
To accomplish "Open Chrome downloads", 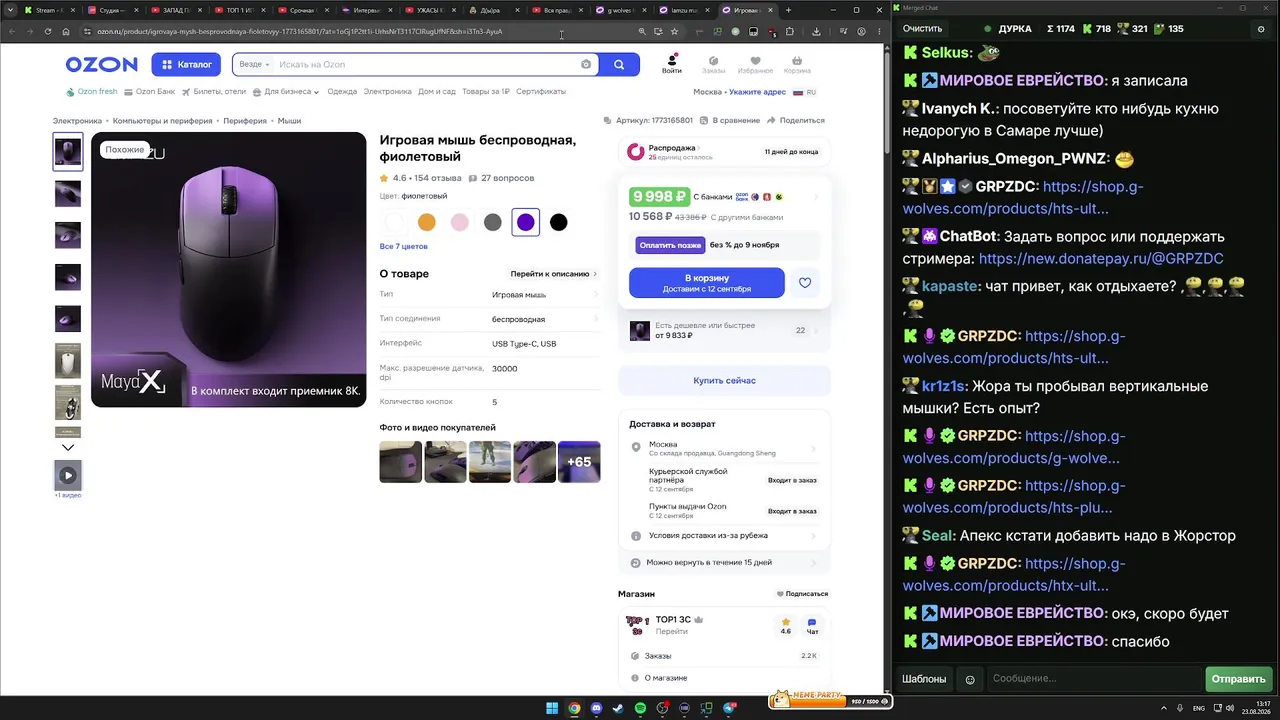I will coord(816,31).
